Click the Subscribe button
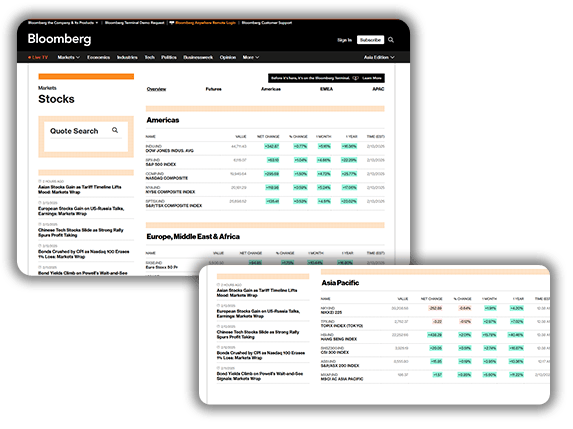This screenshot has height=429, width=573. (x=370, y=40)
